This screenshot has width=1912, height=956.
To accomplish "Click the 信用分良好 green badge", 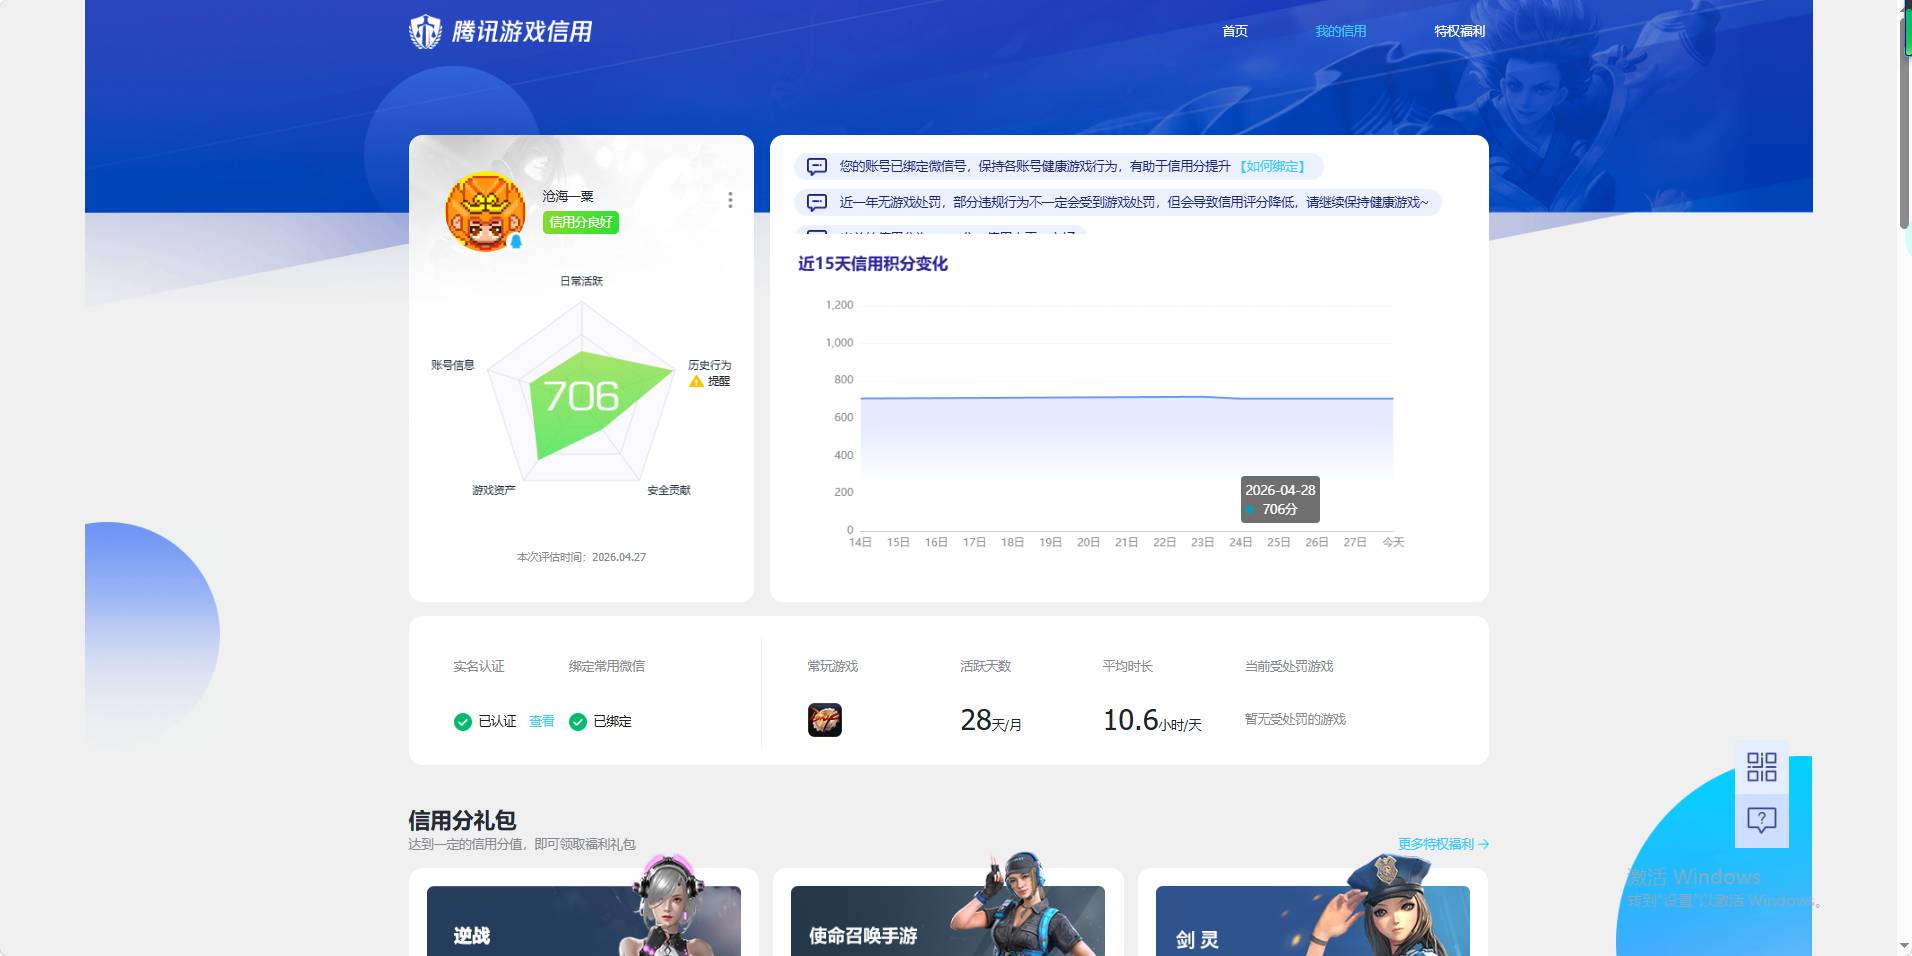I will (x=581, y=222).
